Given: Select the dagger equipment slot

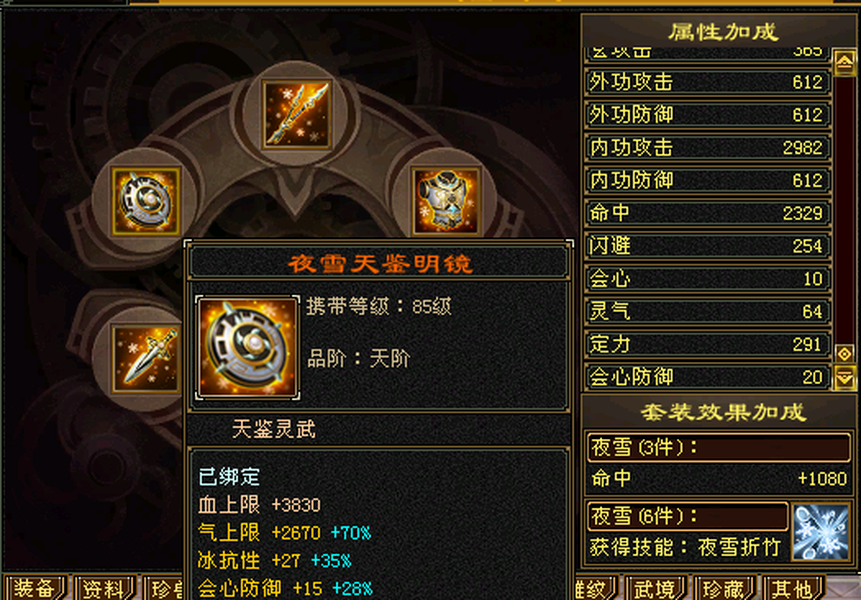Looking at the screenshot, I should tap(147, 359).
